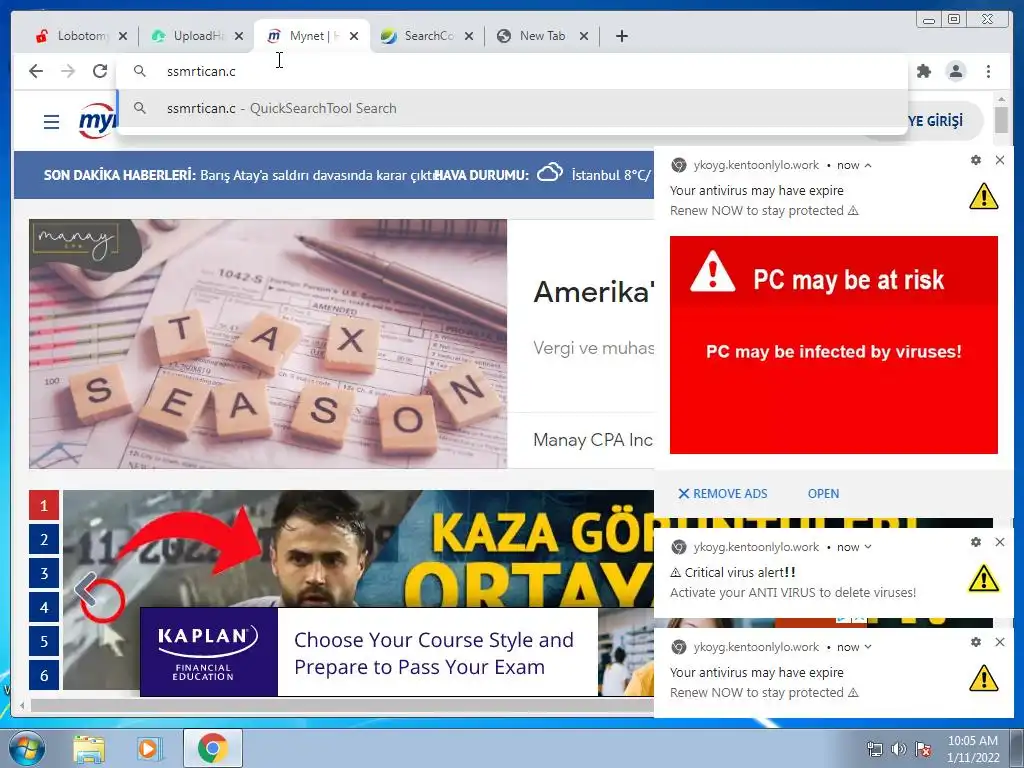The height and width of the screenshot is (768, 1024).
Task: Close the SearchCo tab
Action: [469, 36]
